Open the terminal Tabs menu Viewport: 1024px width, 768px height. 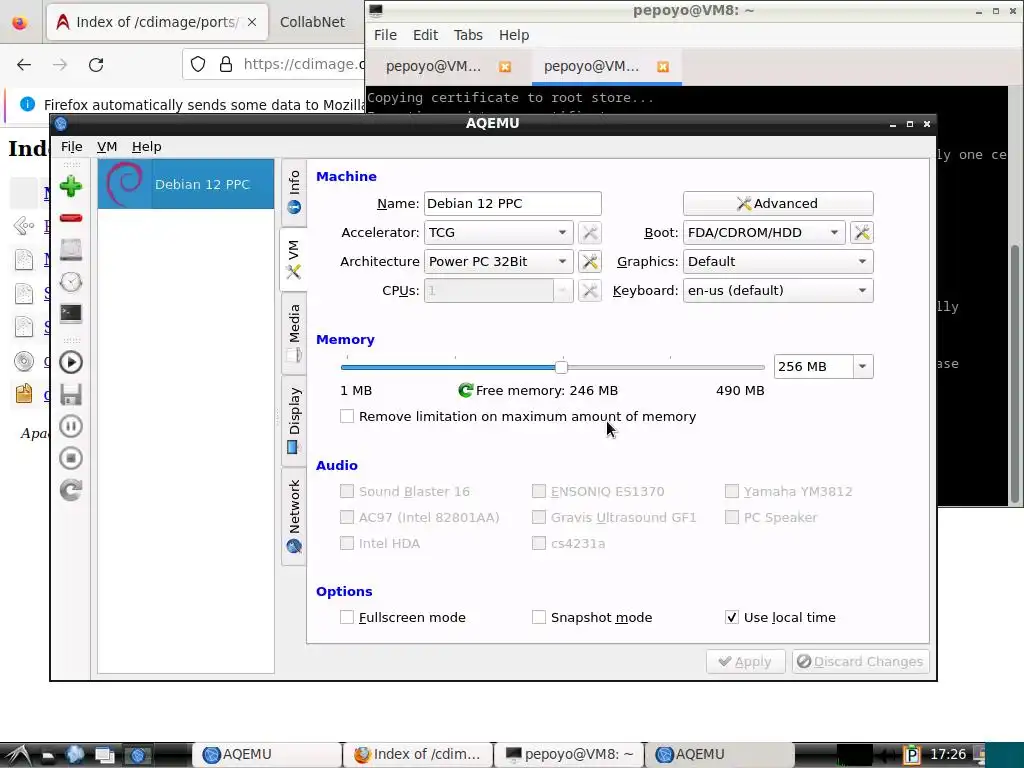pyautogui.click(x=468, y=35)
